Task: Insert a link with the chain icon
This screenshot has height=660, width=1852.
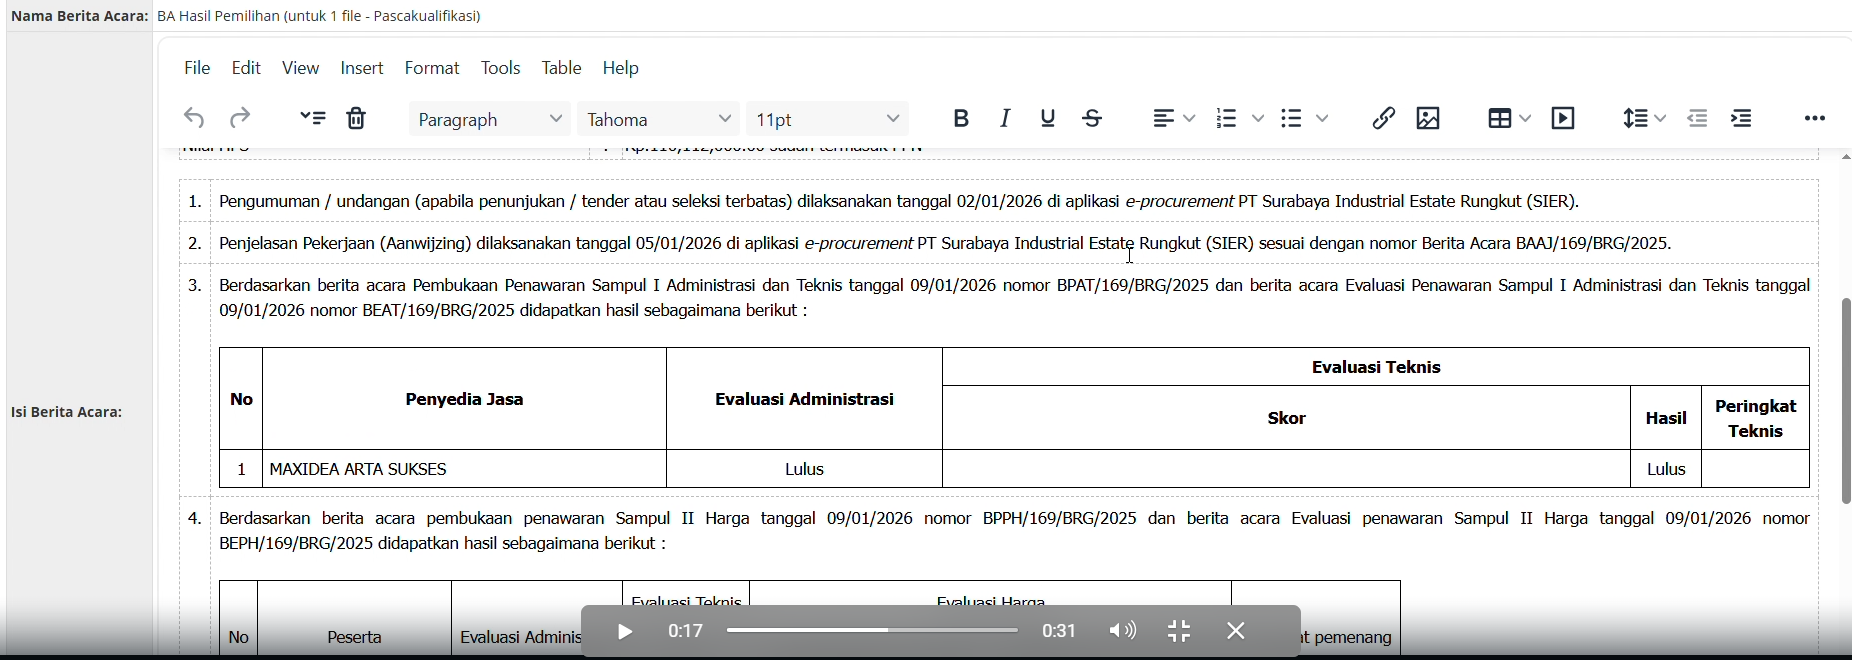Action: (1383, 119)
